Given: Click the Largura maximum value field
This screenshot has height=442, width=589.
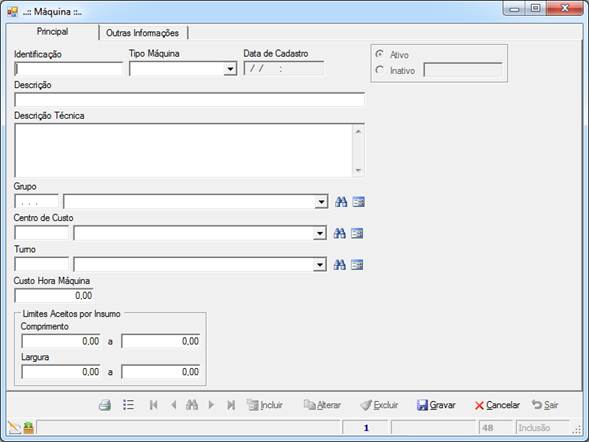Looking at the screenshot, I should (161, 372).
